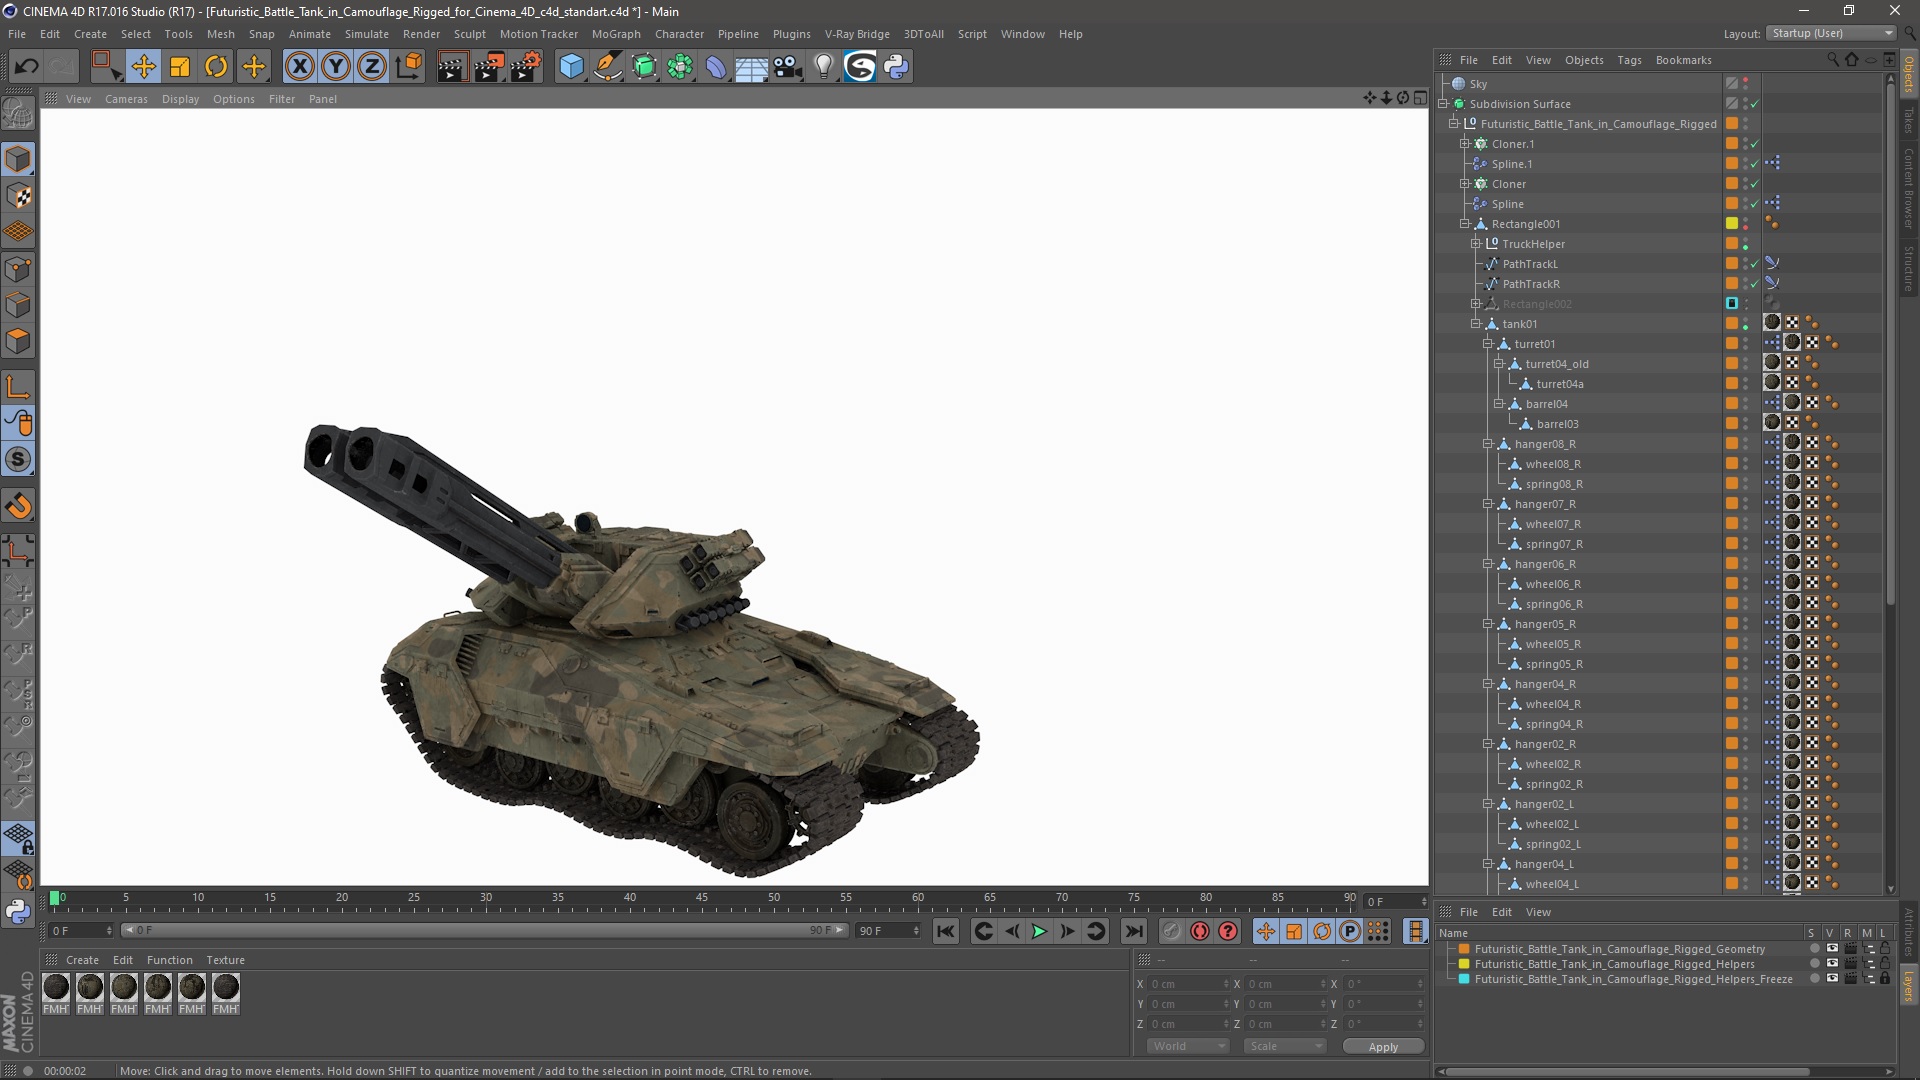
Task: Switch to Model mode in left sidebar
Action: (18, 159)
